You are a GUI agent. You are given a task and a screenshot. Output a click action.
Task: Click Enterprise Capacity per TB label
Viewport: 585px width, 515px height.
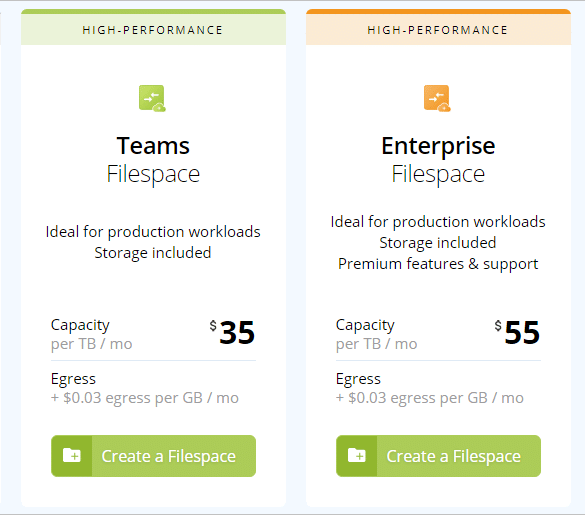(376, 334)
